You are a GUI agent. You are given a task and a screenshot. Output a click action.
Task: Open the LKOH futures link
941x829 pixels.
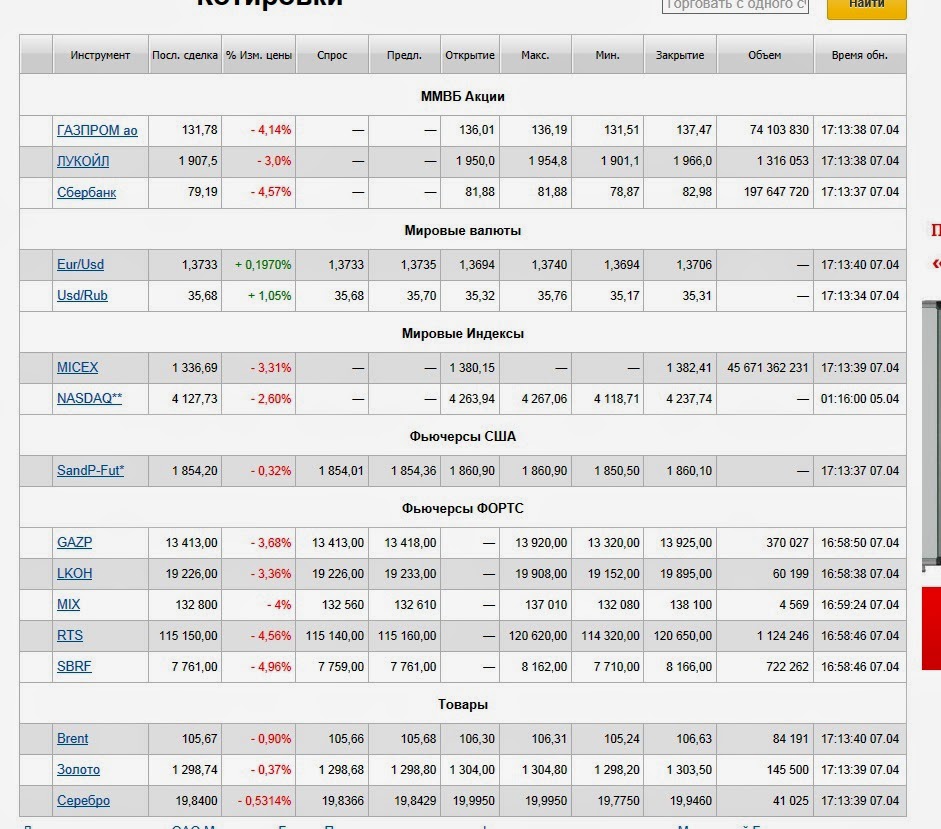point(74,574)
